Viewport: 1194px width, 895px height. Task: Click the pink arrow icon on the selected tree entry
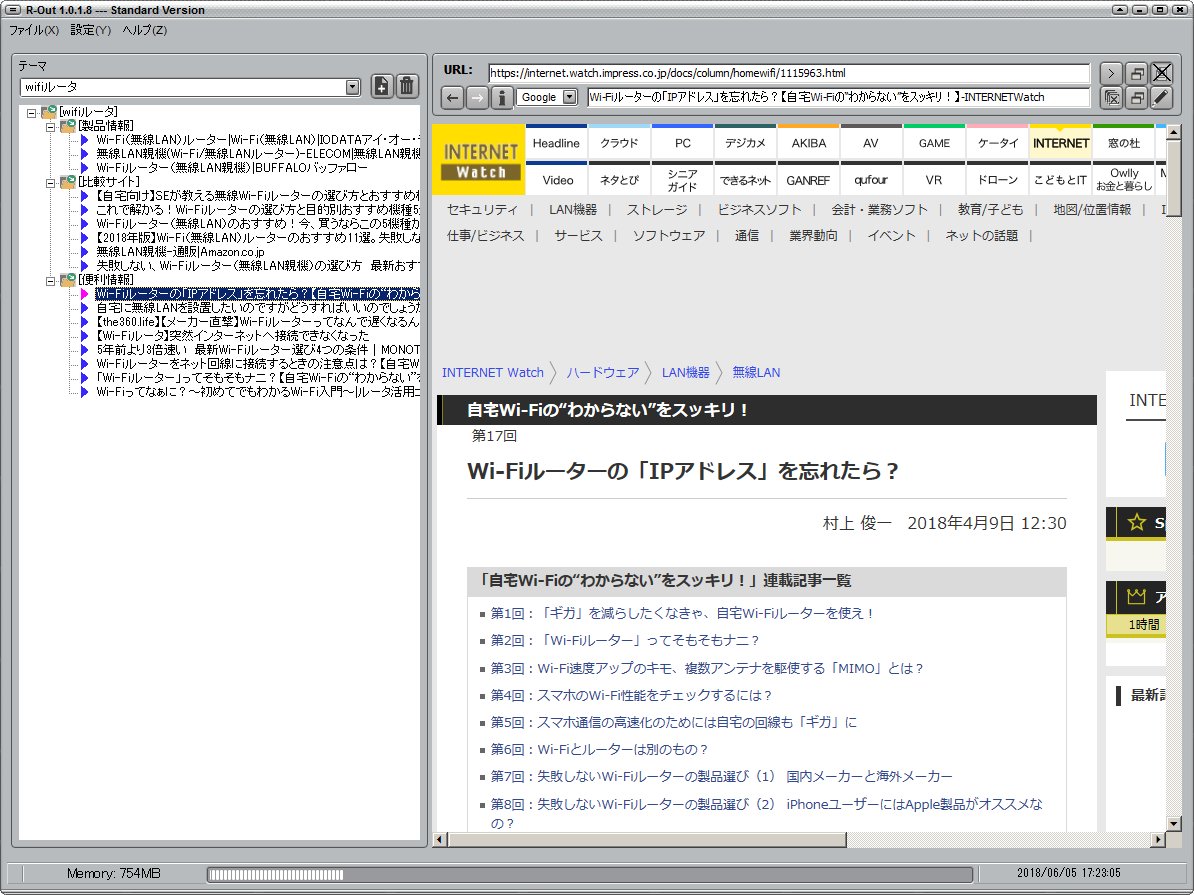coord(85,294)
